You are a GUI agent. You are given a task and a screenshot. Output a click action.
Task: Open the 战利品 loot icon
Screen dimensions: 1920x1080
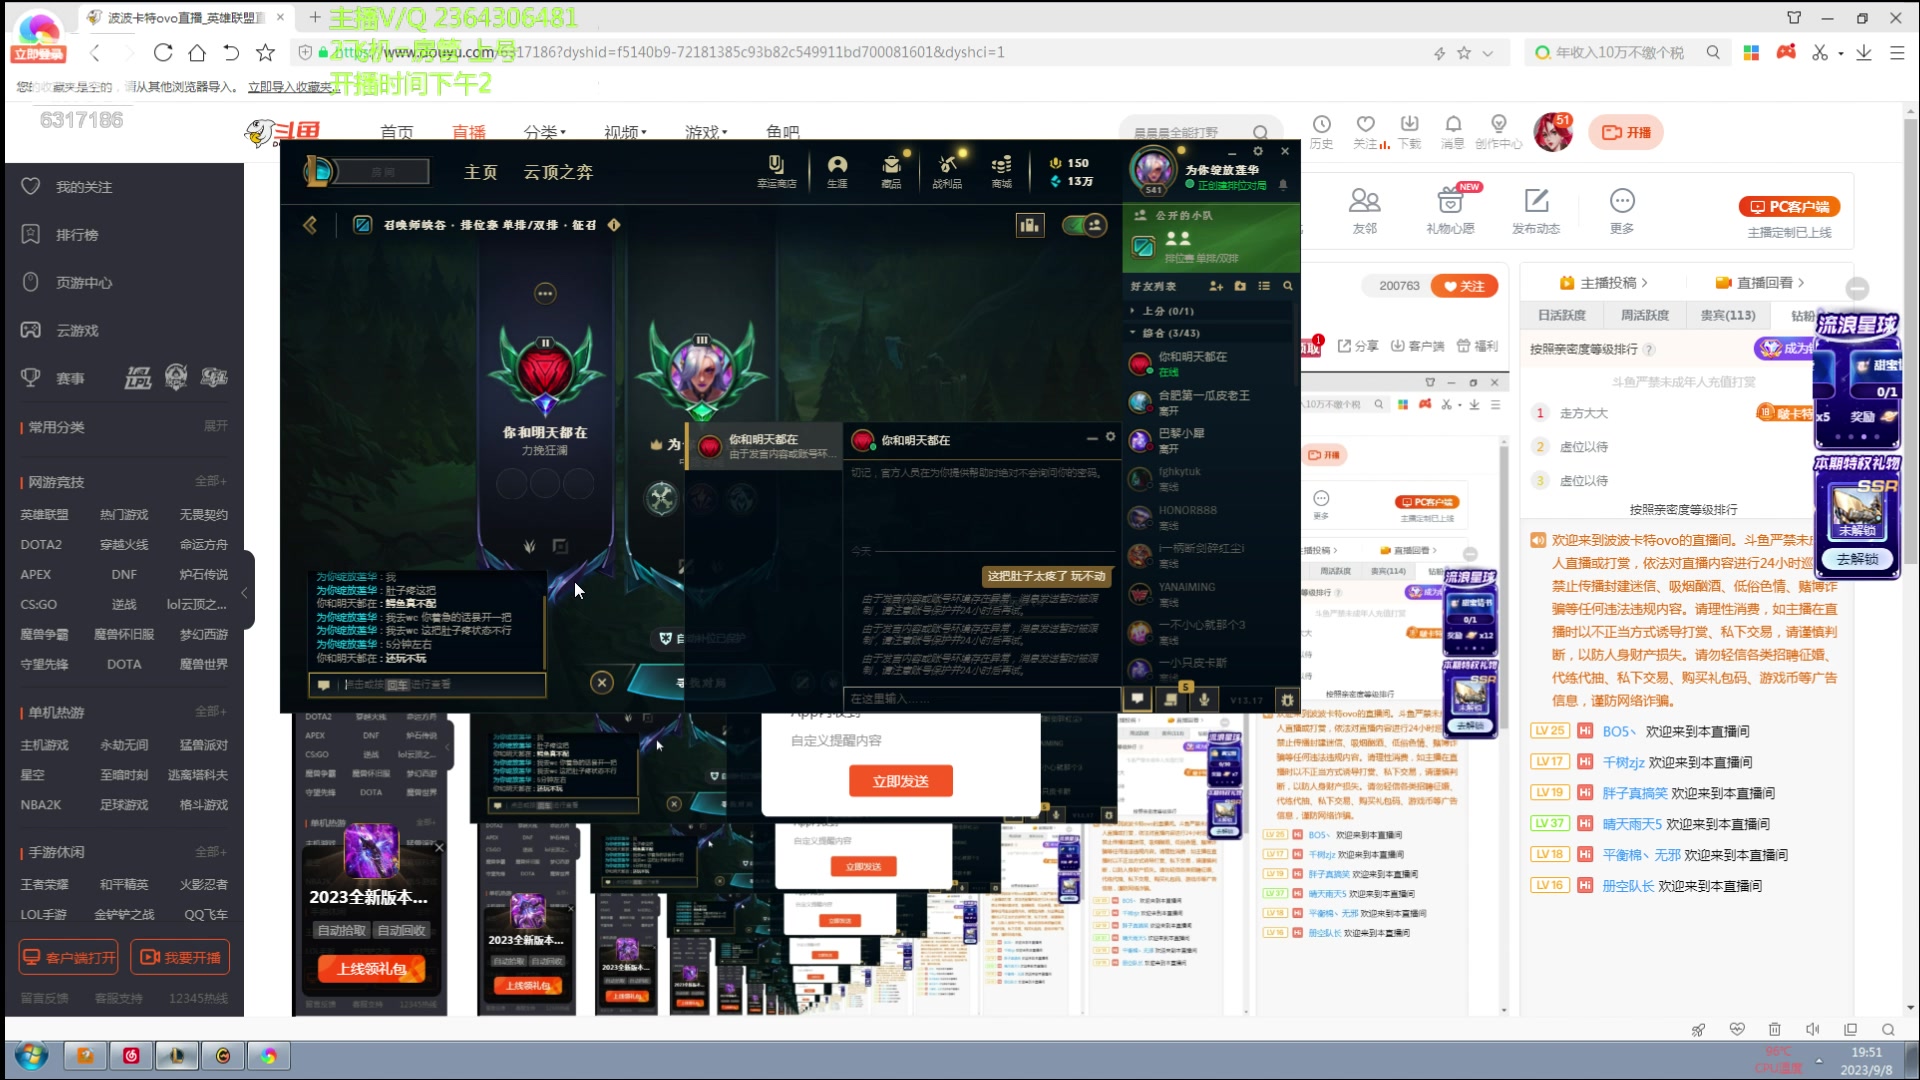(947, 170)
